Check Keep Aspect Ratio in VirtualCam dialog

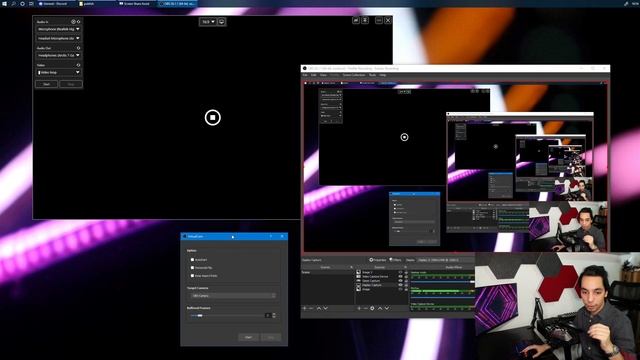(192, 276)
